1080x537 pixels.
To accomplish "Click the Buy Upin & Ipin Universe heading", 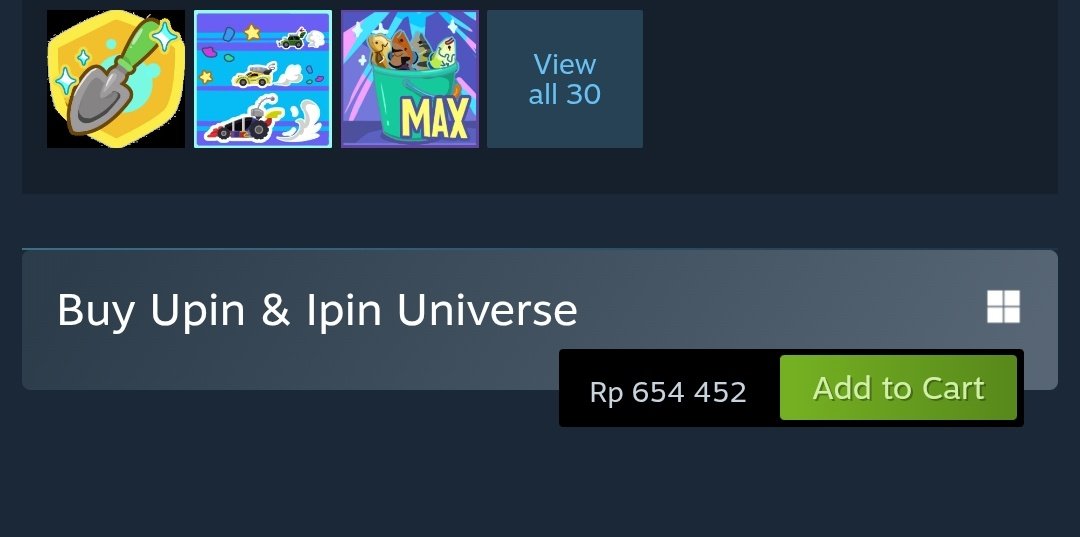I will click(317, 310).
